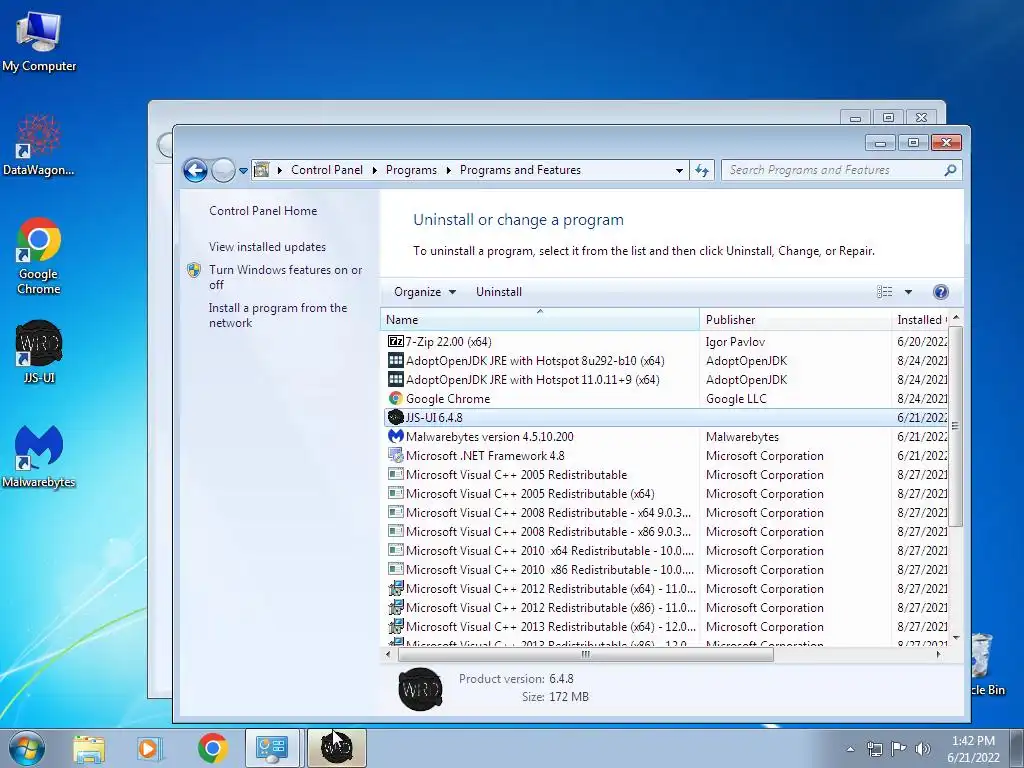Screen dimensions: 1024x768
Task: Click the Forward navigation arrow
Action: click(x=223, y=170)
